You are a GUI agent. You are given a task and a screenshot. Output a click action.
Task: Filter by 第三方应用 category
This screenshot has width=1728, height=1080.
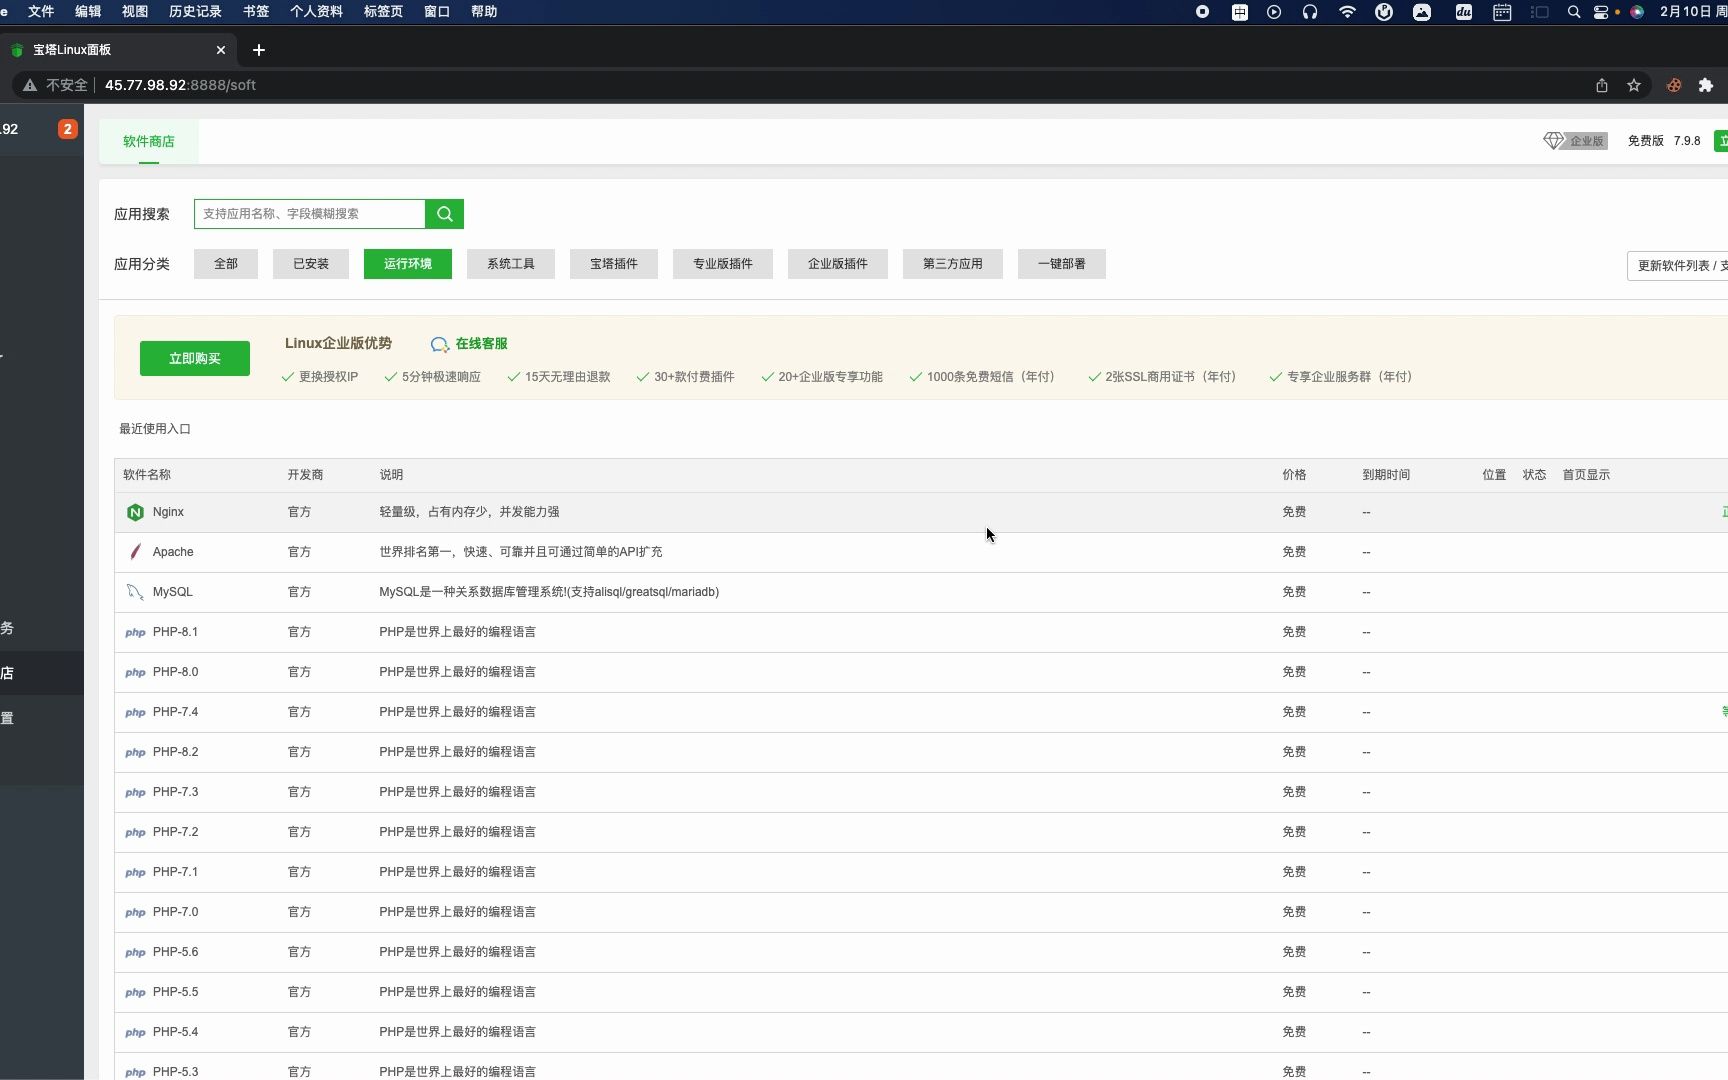(x=953, y=264)
